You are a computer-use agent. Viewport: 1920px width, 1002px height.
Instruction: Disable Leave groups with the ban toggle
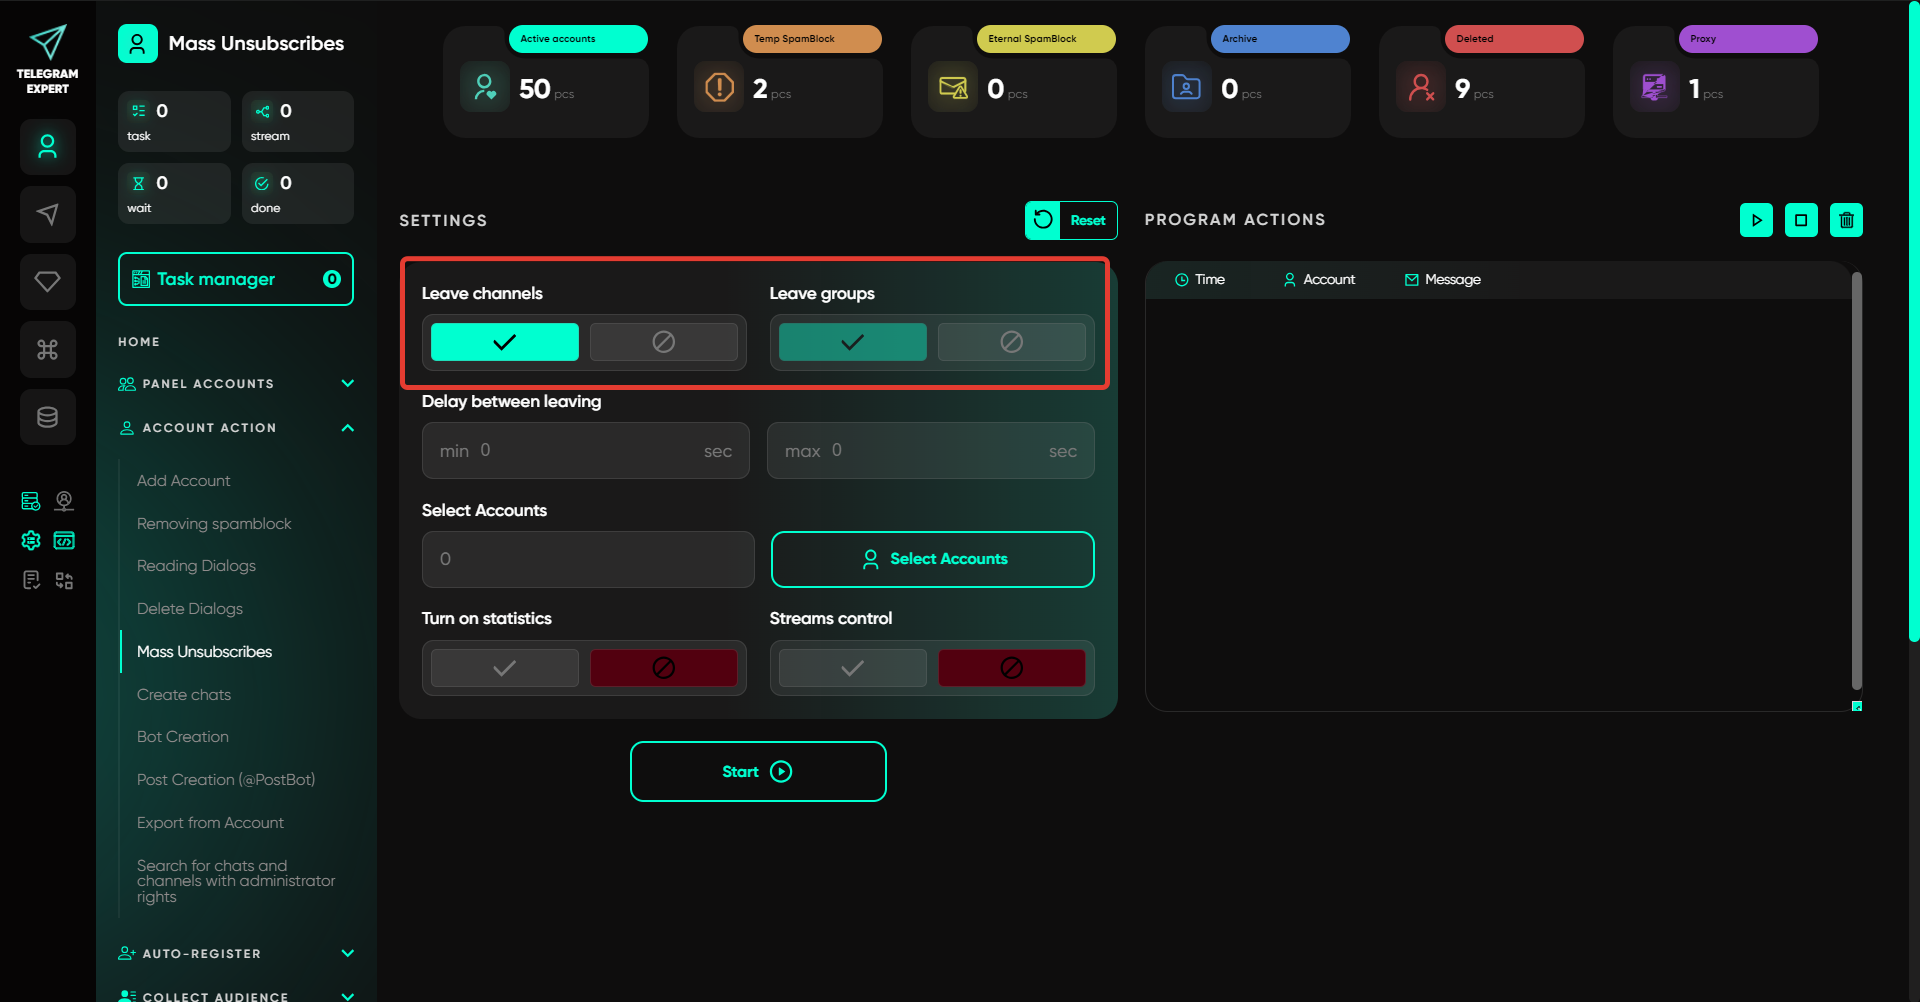pyautogui.click(x=1011, y=342)
